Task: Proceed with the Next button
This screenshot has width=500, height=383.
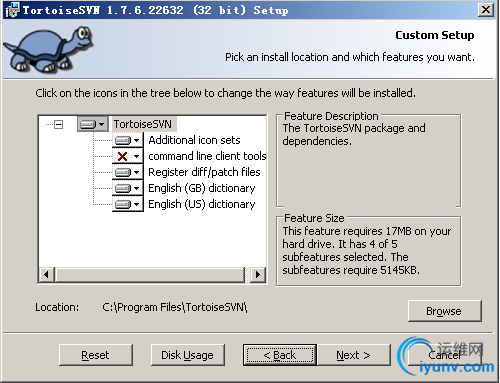Action: (x=354, y=355)
